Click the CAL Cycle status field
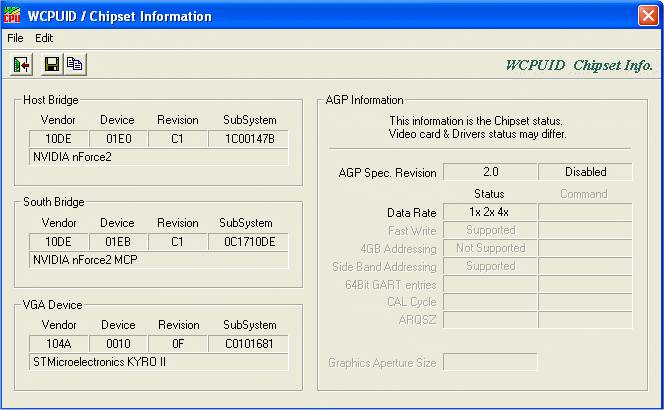The image size is (664, 410). pos(490,302)
